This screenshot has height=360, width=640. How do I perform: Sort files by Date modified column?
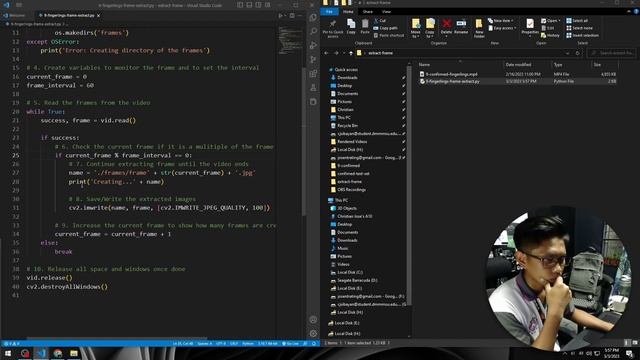tap(518, 64)
